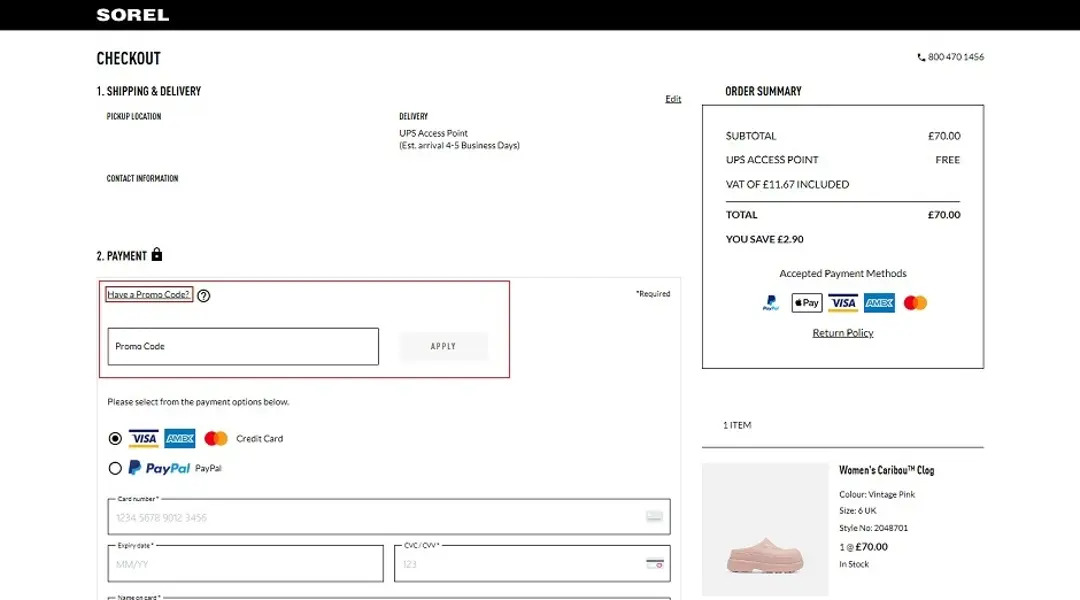
Task: Click the 'Accepted Payment Methods' text
Action: 842,273
